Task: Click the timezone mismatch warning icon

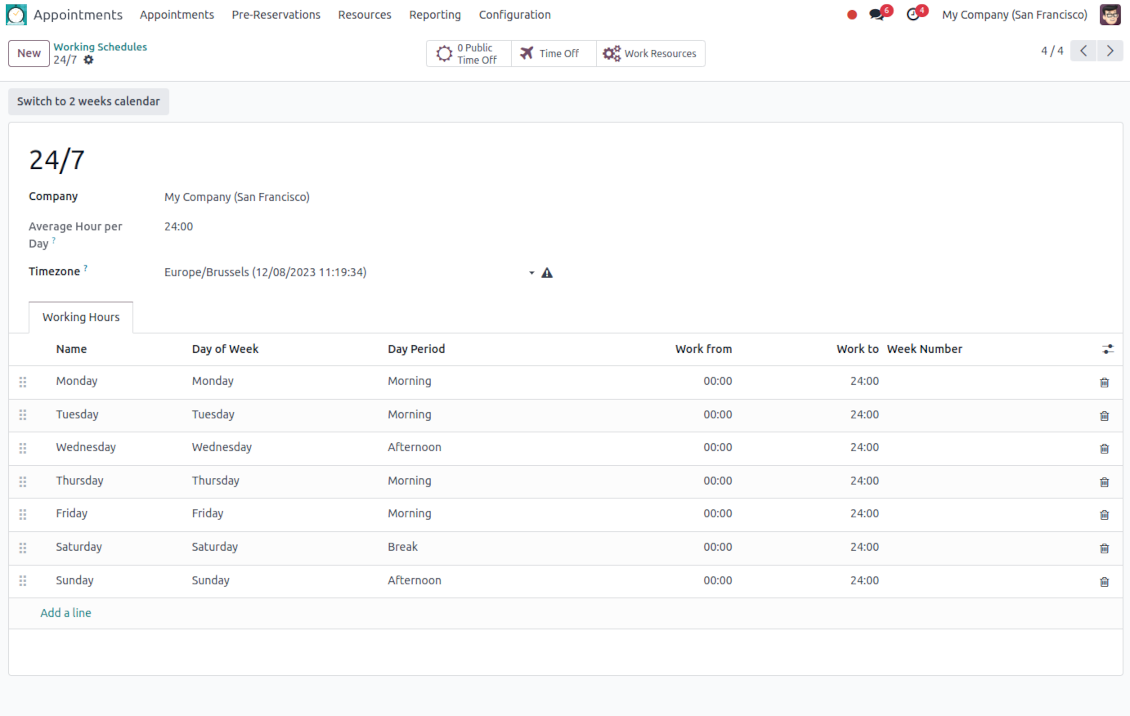Action: (547, 273)
